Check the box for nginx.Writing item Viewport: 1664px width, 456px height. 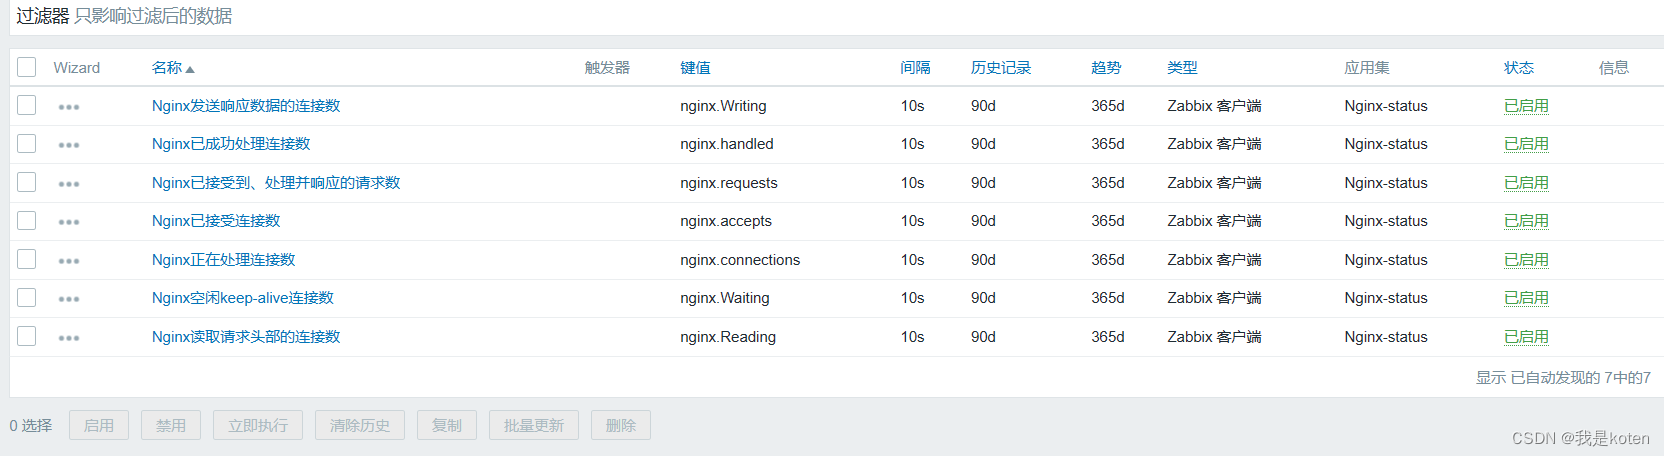(27, 105)
